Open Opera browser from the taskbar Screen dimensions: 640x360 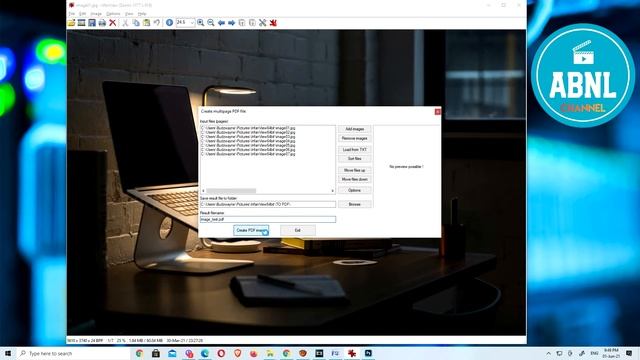[x=221, y=353]
